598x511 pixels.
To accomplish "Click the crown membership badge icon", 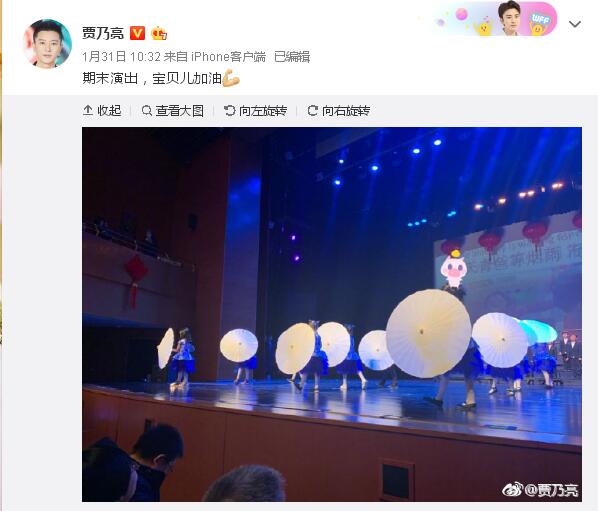I will point(159,33).
